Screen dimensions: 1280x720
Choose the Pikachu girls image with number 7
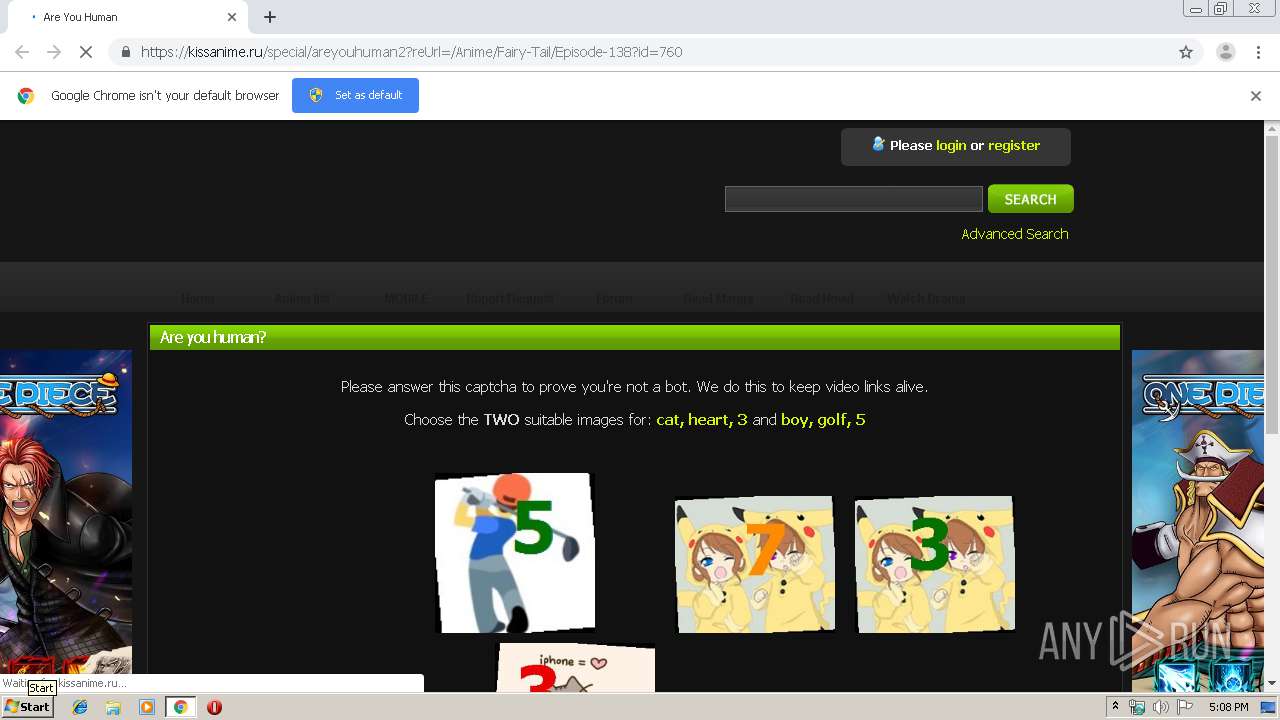pos(755,564)
